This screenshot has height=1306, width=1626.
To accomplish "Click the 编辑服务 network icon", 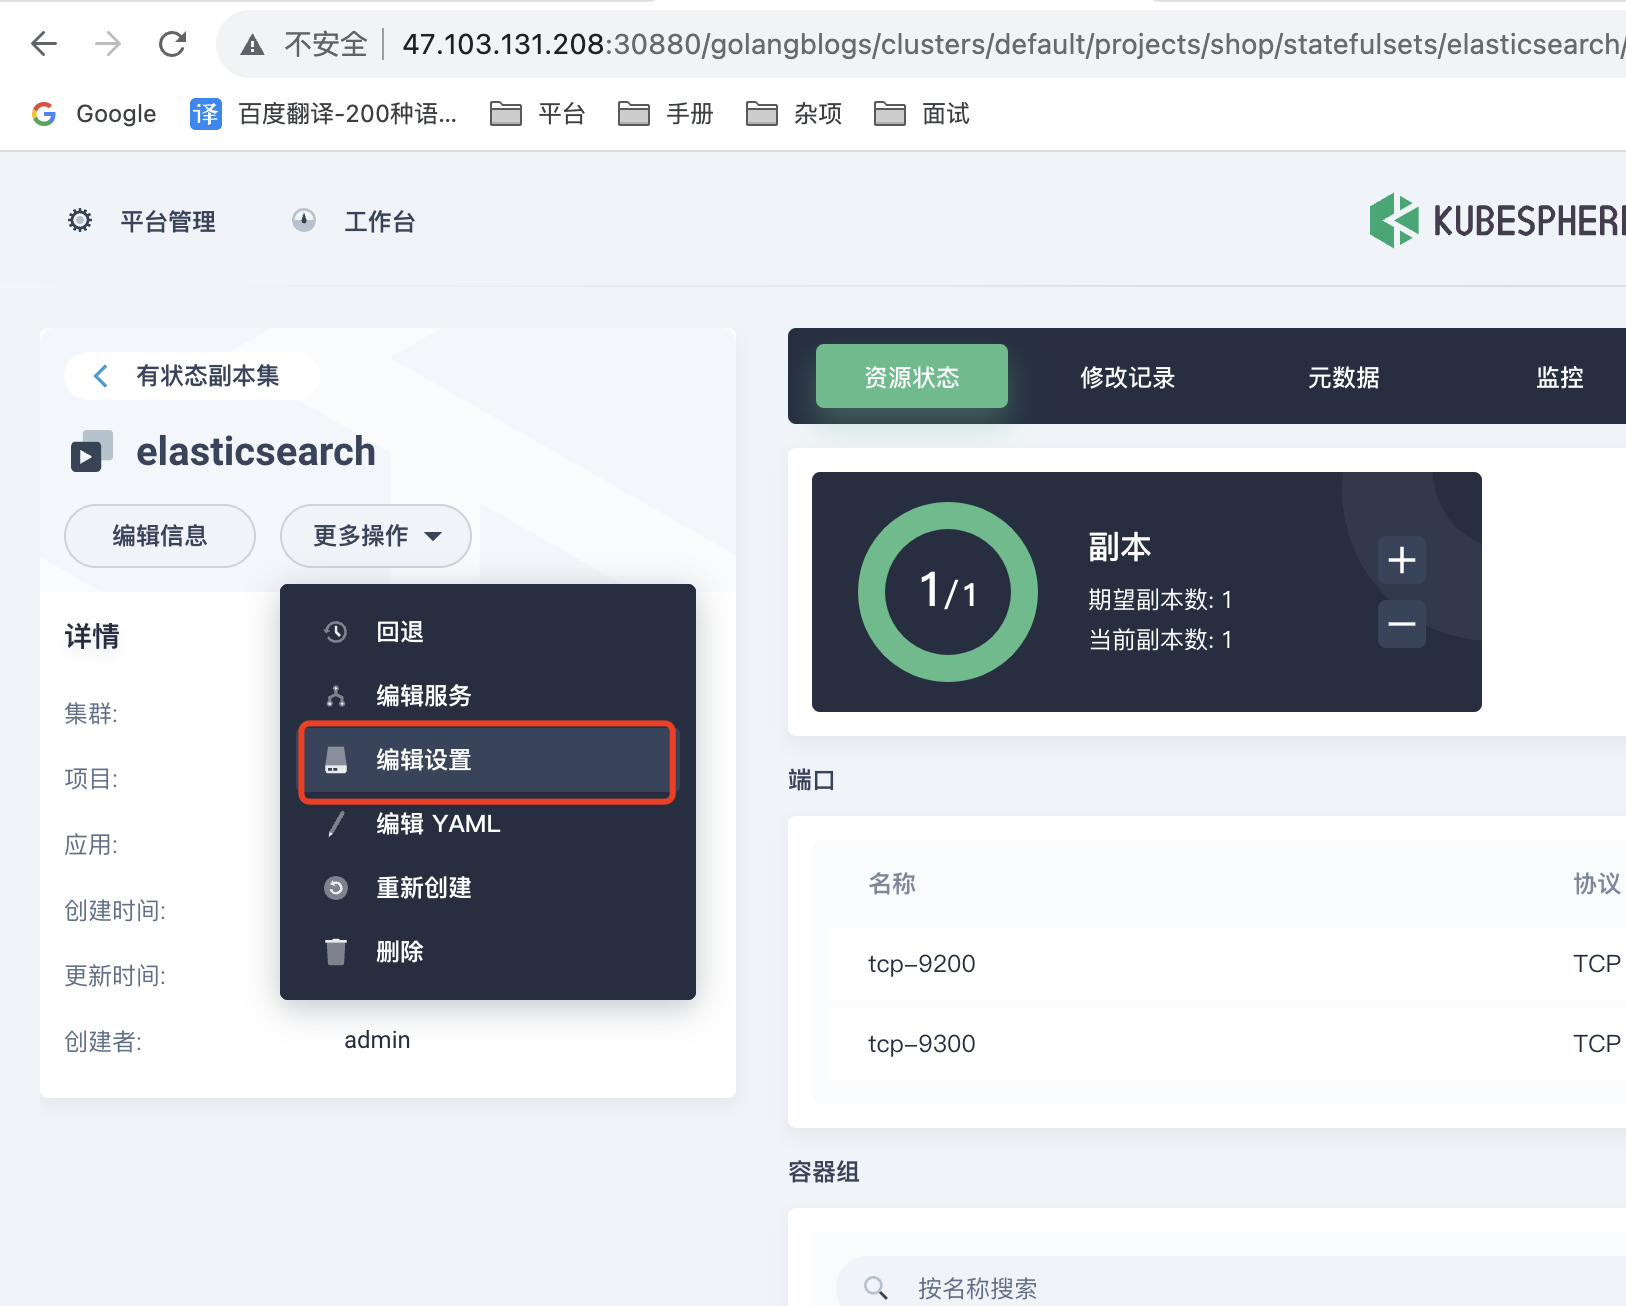I will tap(336, 696).
